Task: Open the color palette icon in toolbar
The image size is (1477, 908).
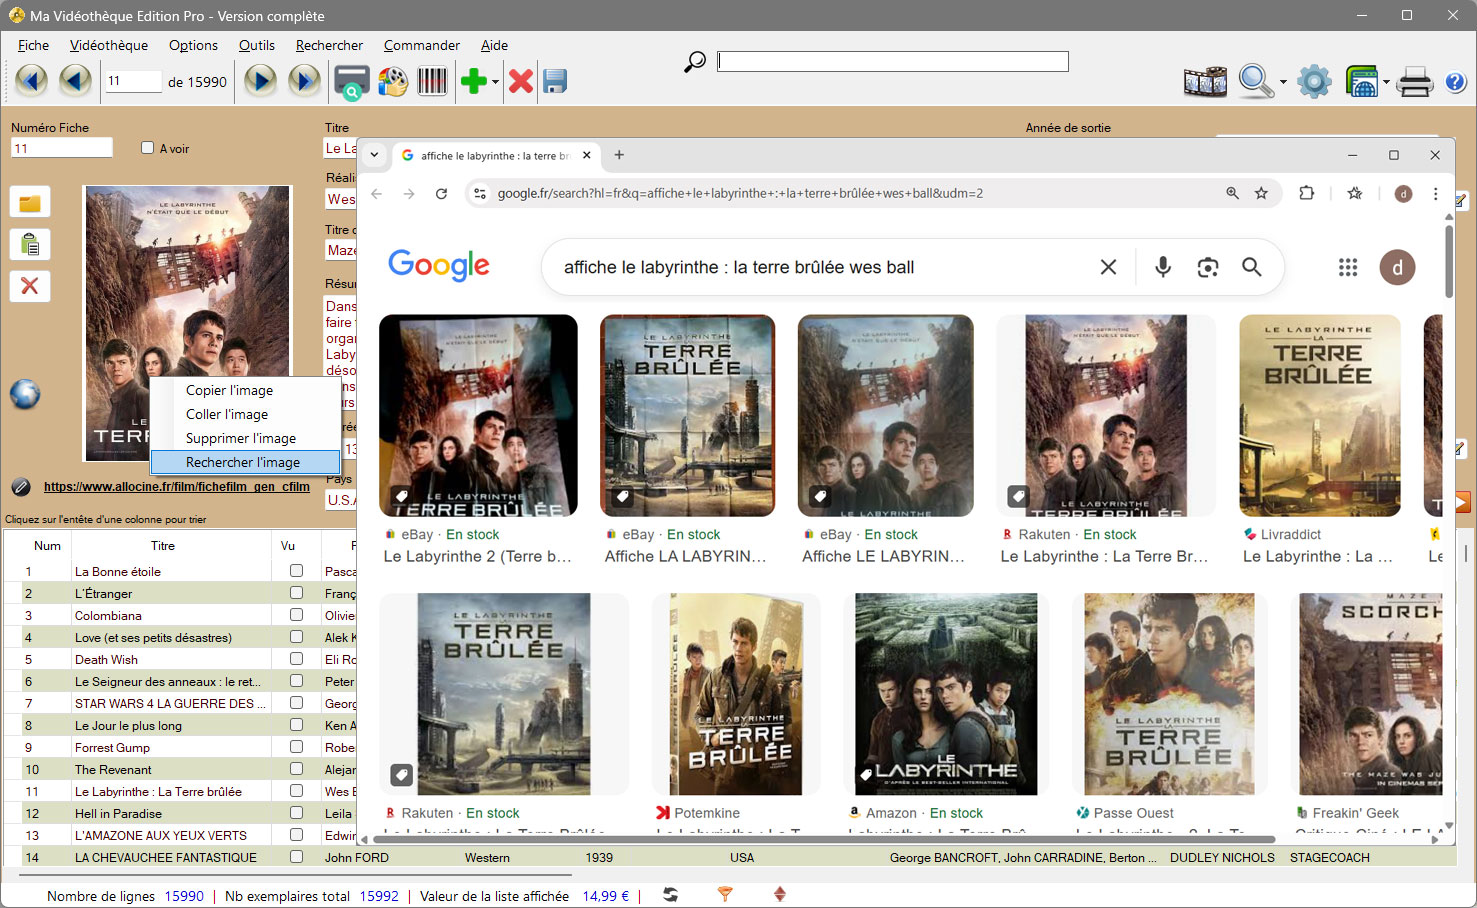Action: tap(392, 81)
